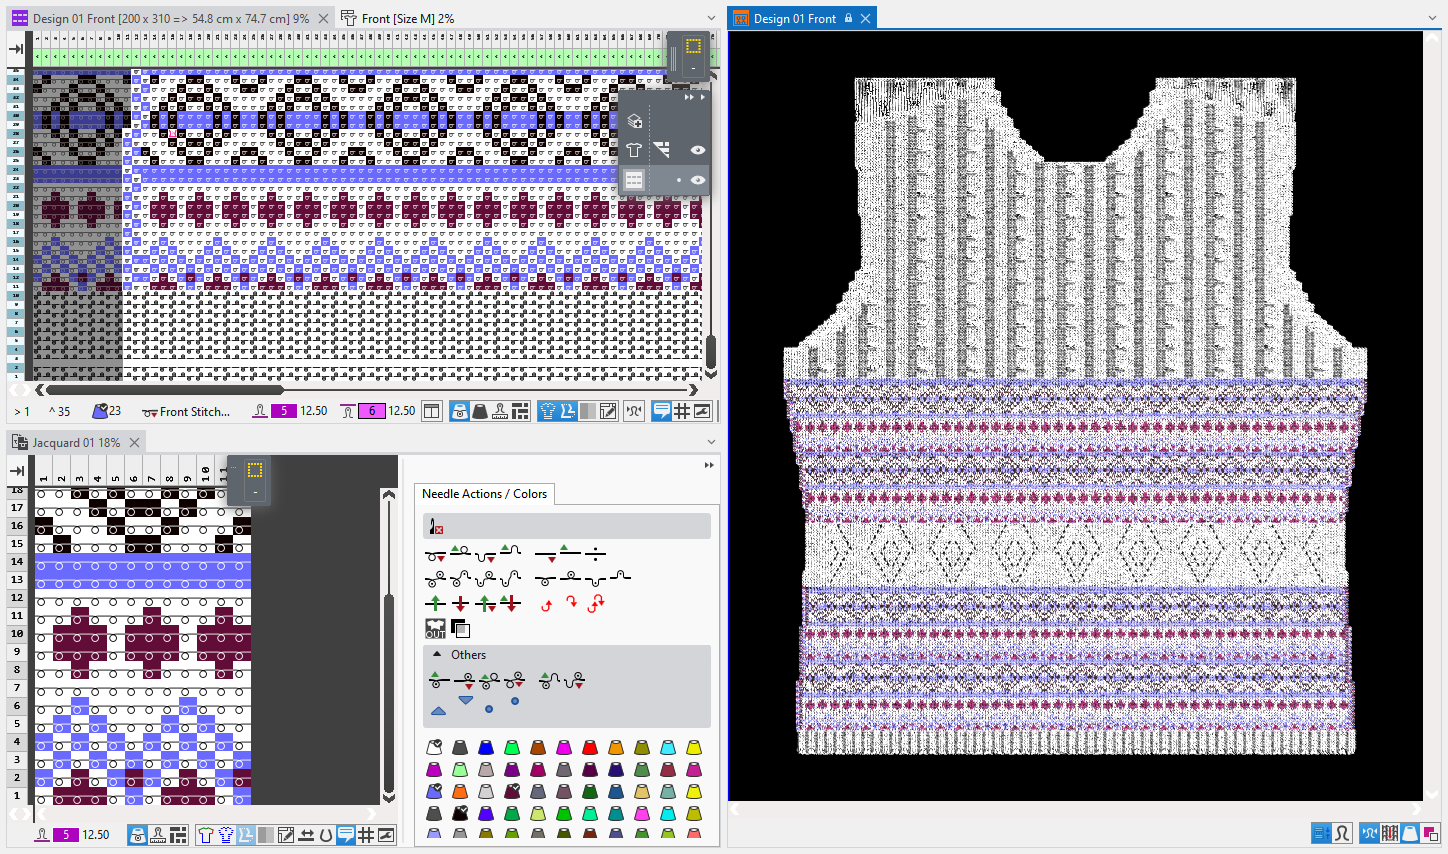Open the Needle Actions / Colors tab

[484, 494]
